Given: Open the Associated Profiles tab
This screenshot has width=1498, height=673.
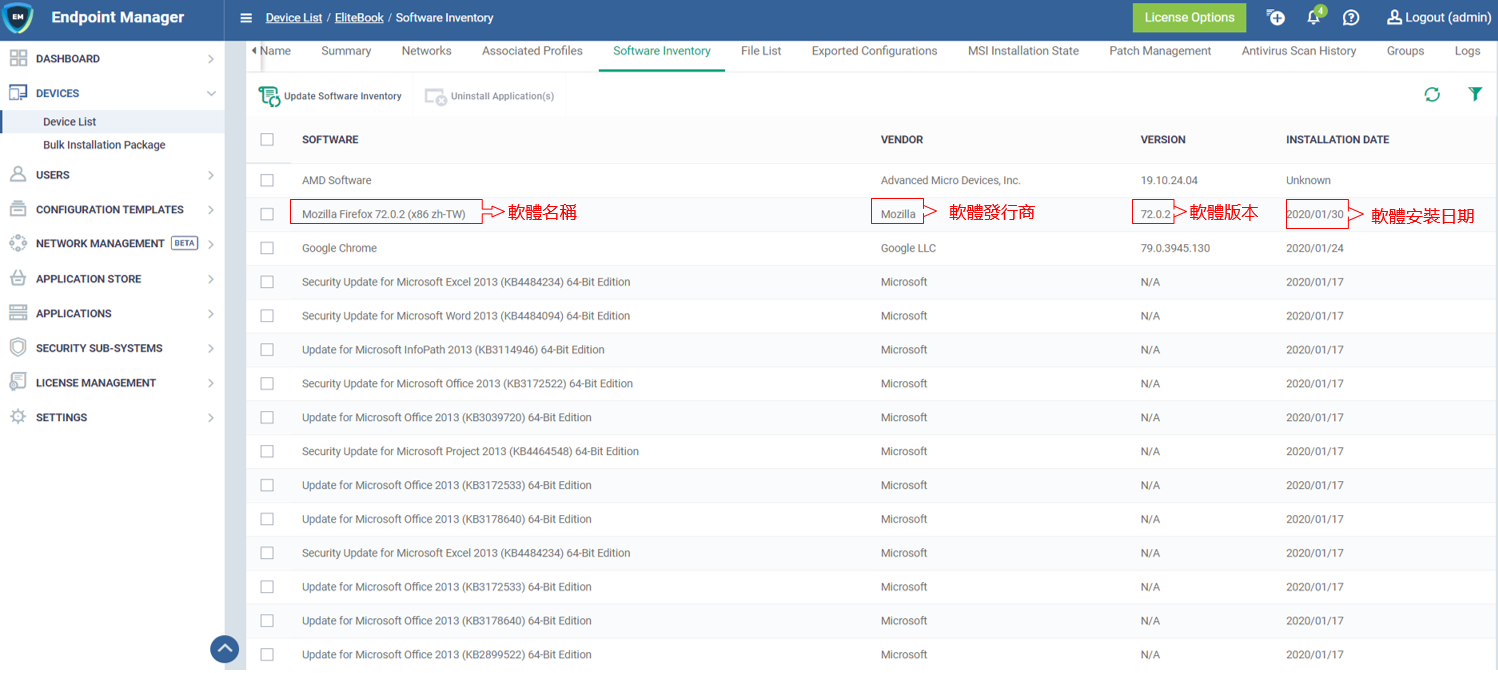Looking at the screenshot, I should tap(532, 51).
